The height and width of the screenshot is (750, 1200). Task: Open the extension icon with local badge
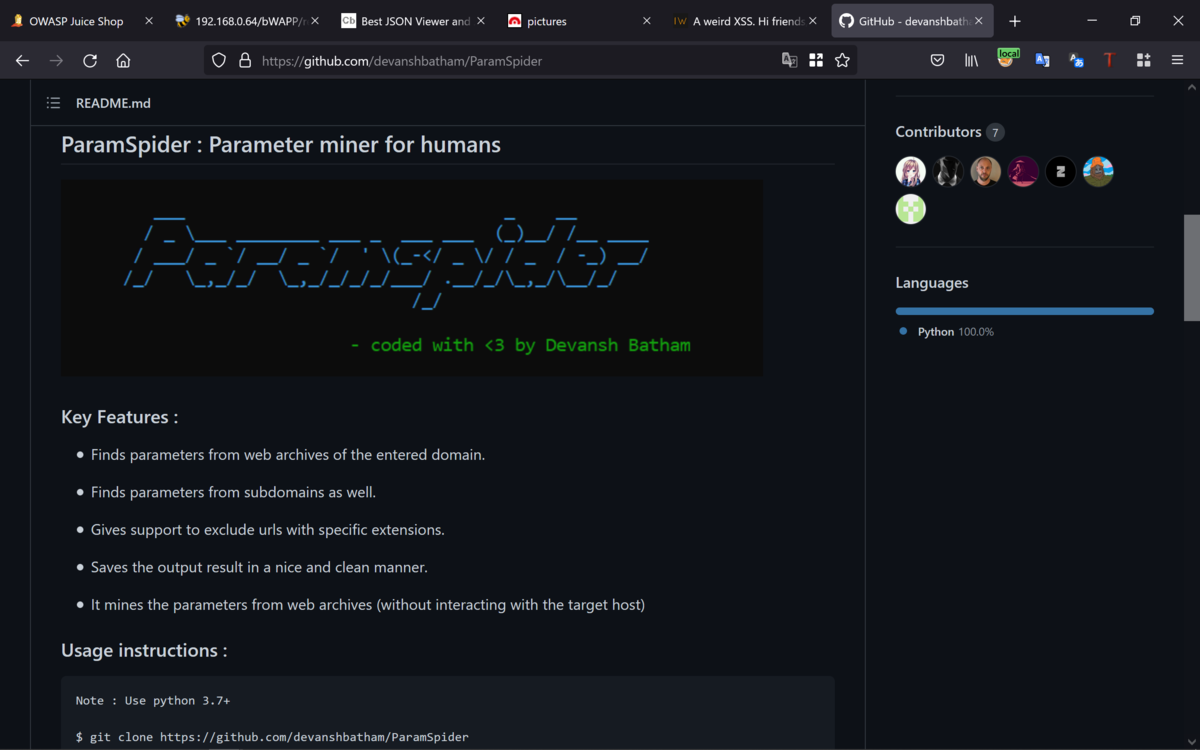point(1006,59)
